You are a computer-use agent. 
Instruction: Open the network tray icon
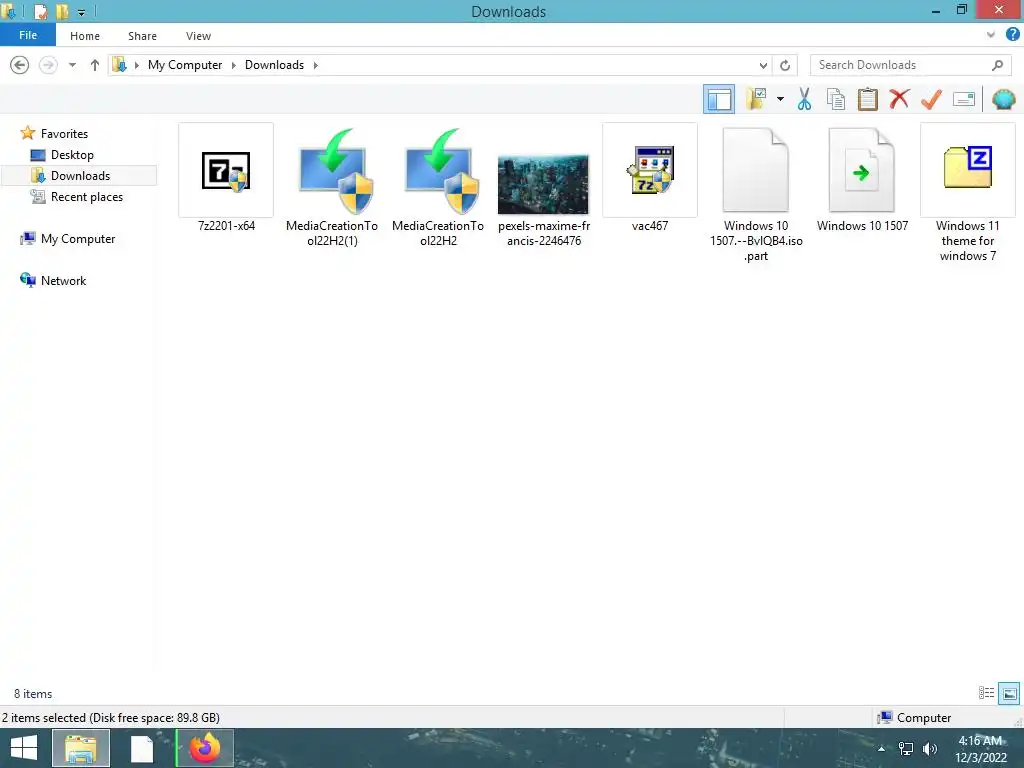[x=906, y=749]
